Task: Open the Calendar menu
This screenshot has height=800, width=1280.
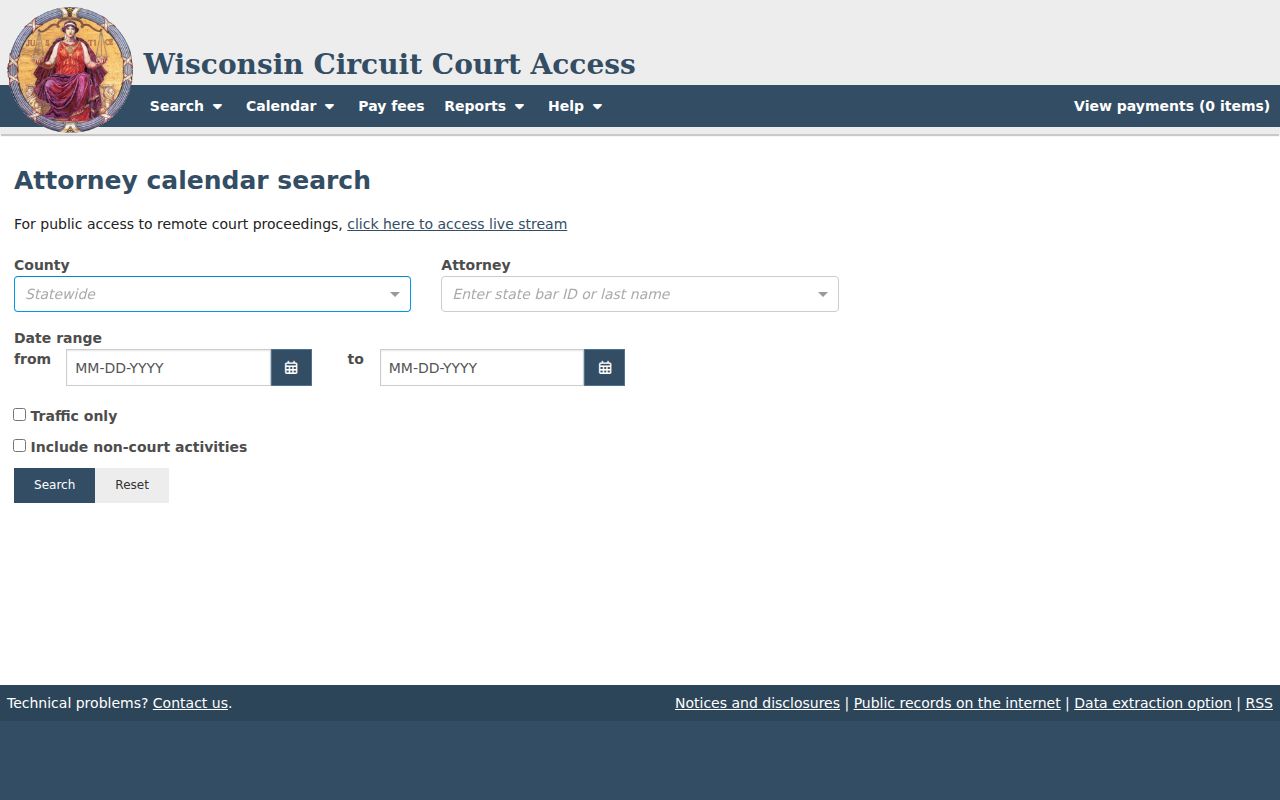Action: [290, 106]
